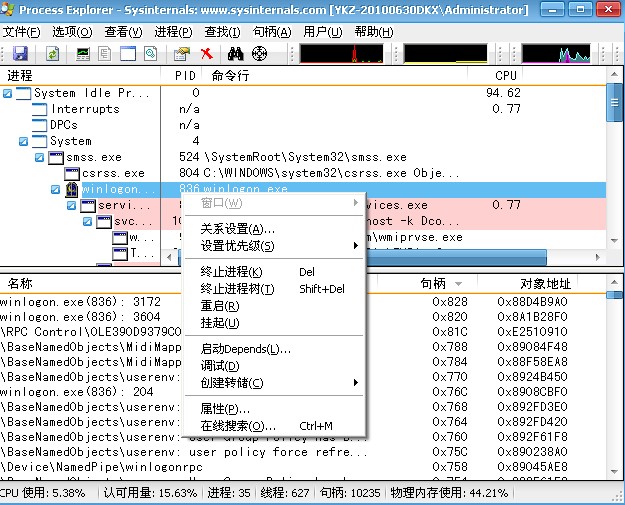Click the binoculars Find Handle icon
Image resolution: width=625 pixels, height=505 pixels.
point(236,53)
